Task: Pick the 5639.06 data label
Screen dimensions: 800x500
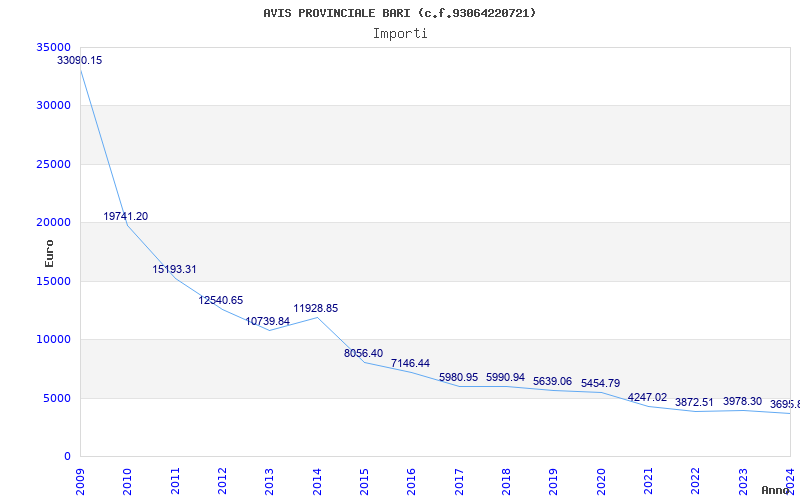Action: (553, 382)
